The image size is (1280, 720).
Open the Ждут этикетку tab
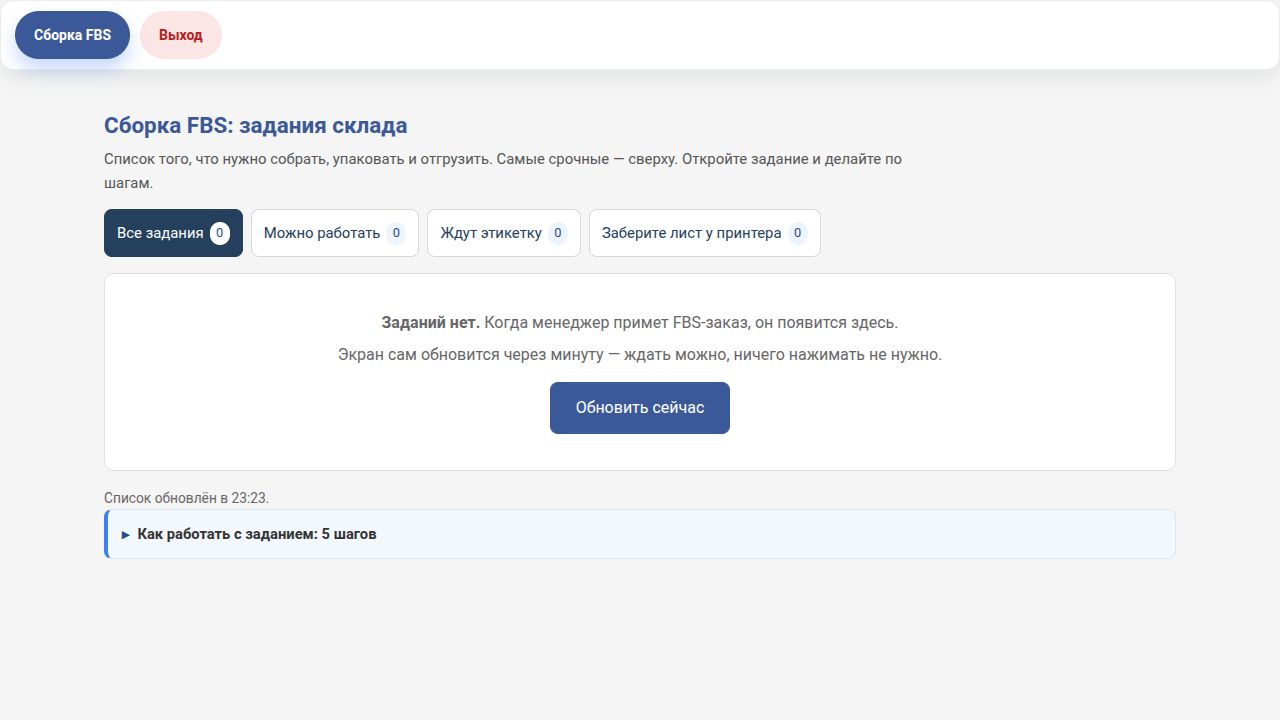(x=504, y=233)
